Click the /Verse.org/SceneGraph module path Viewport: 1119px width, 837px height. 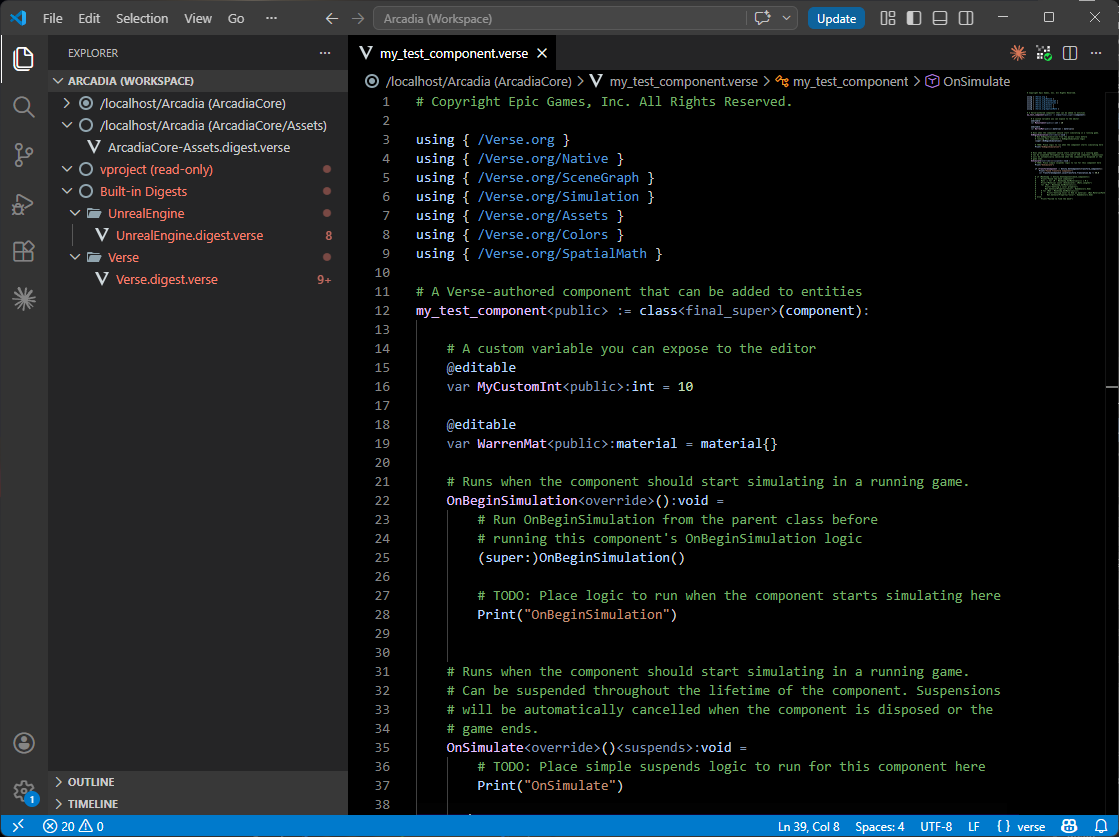point(558,178)
